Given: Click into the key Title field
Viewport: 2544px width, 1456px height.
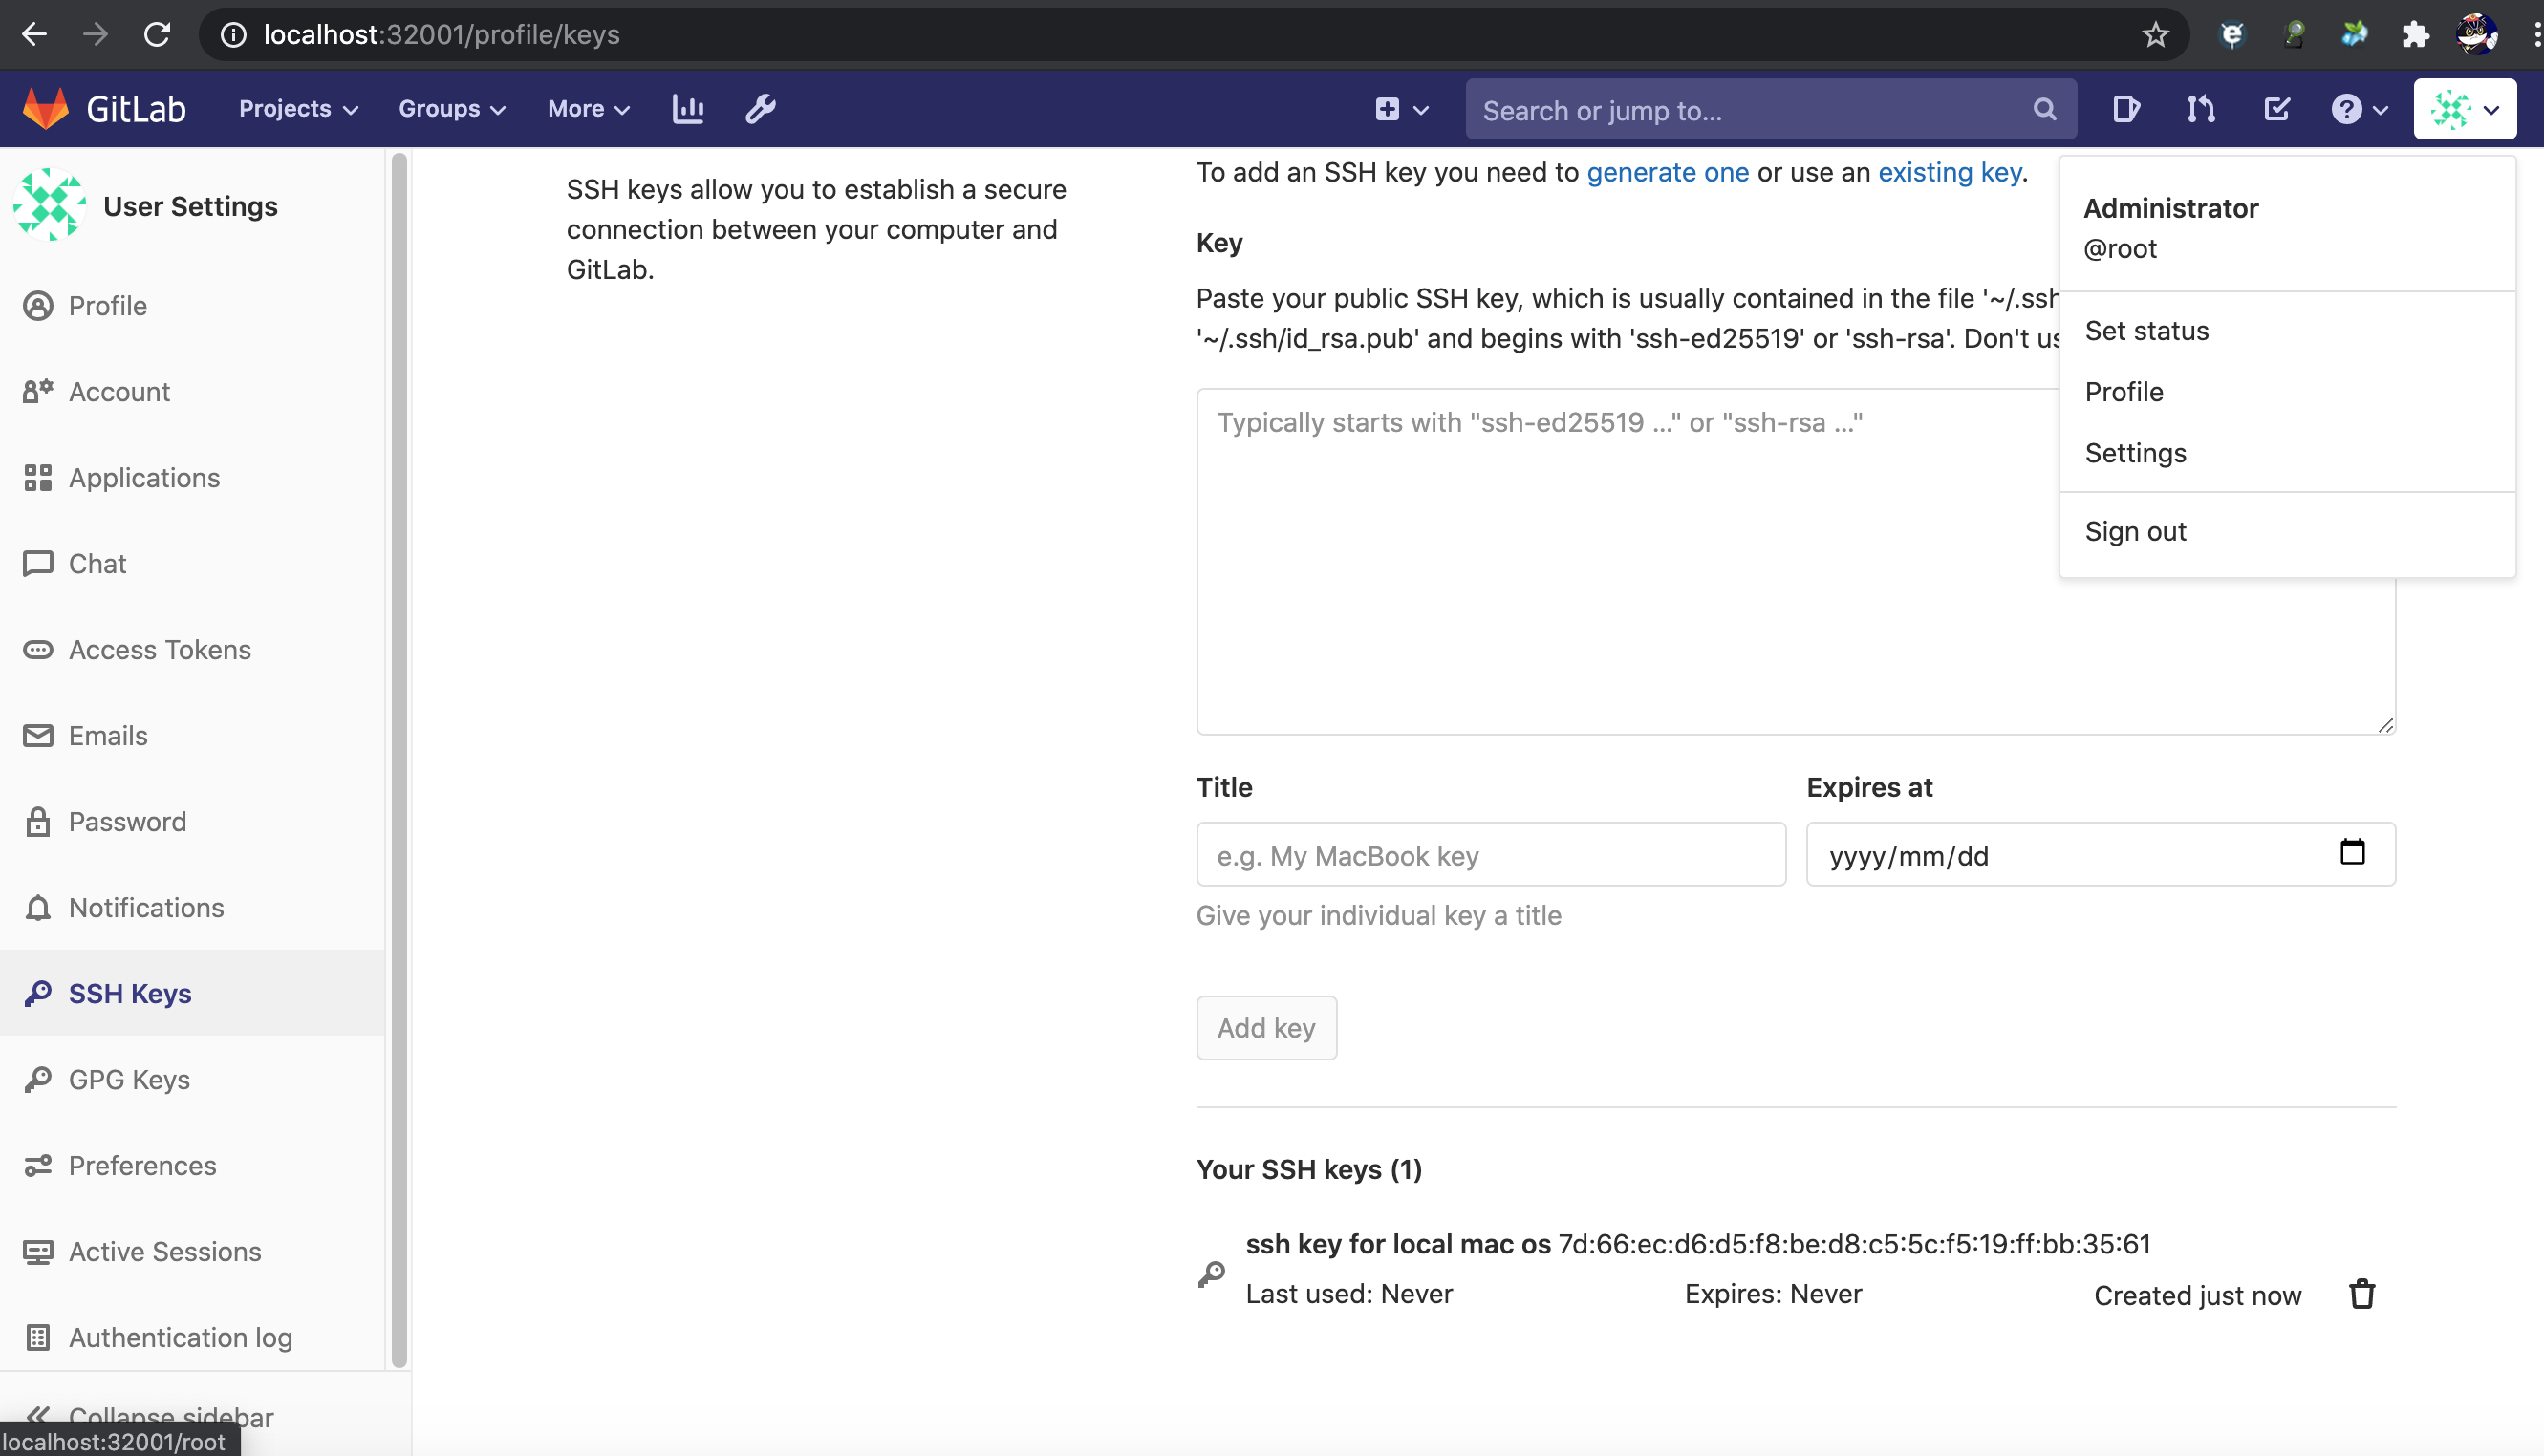Looking at the screenshot, I should [x=1490, y=855].
